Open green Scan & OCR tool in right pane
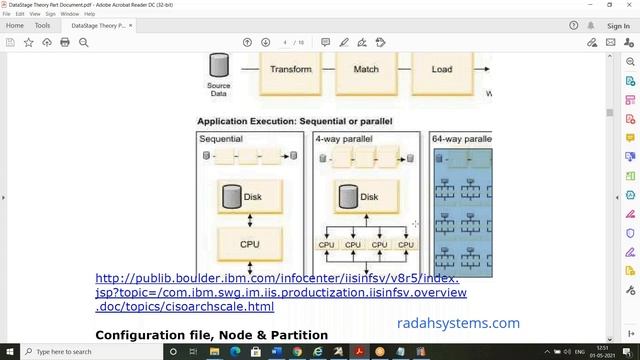This screenshot has width=640, height=360. 630,176
